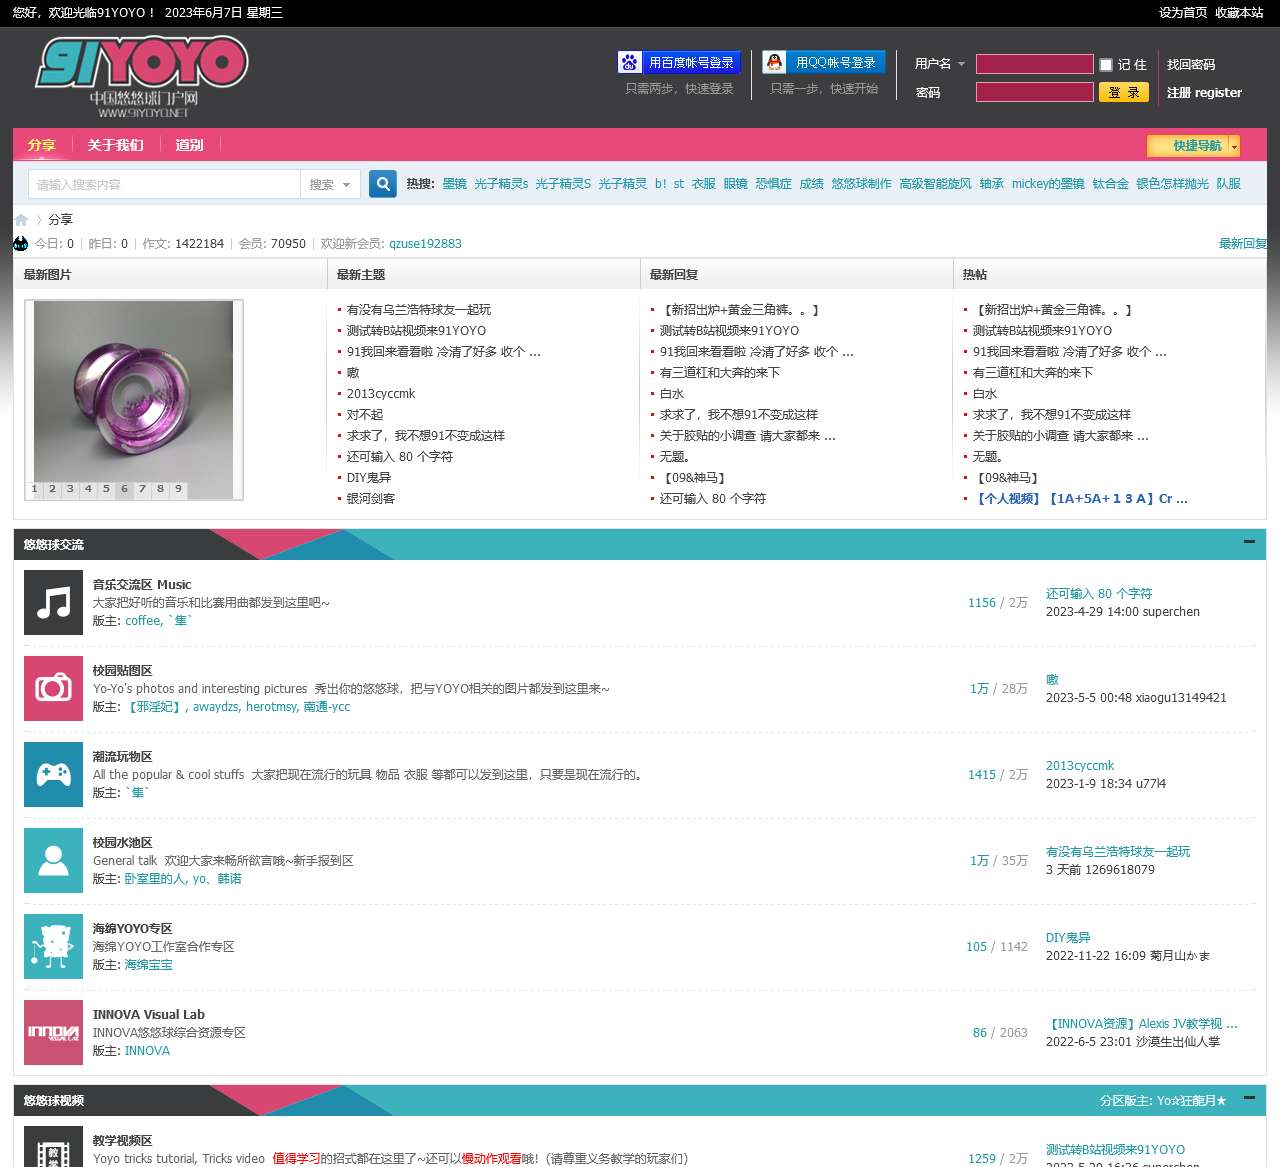Open moderator herotmsy profile link

[272, 707]
